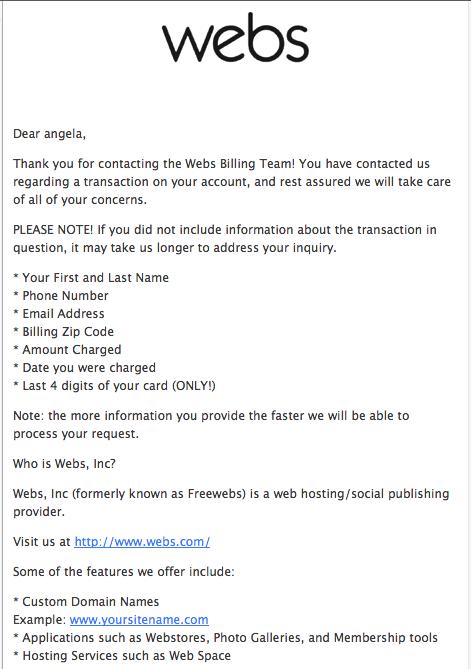The width and height of the screenshot is (471, 669).
Task: Open the www.yoursitename.com example link
Action: coord(139,620)
